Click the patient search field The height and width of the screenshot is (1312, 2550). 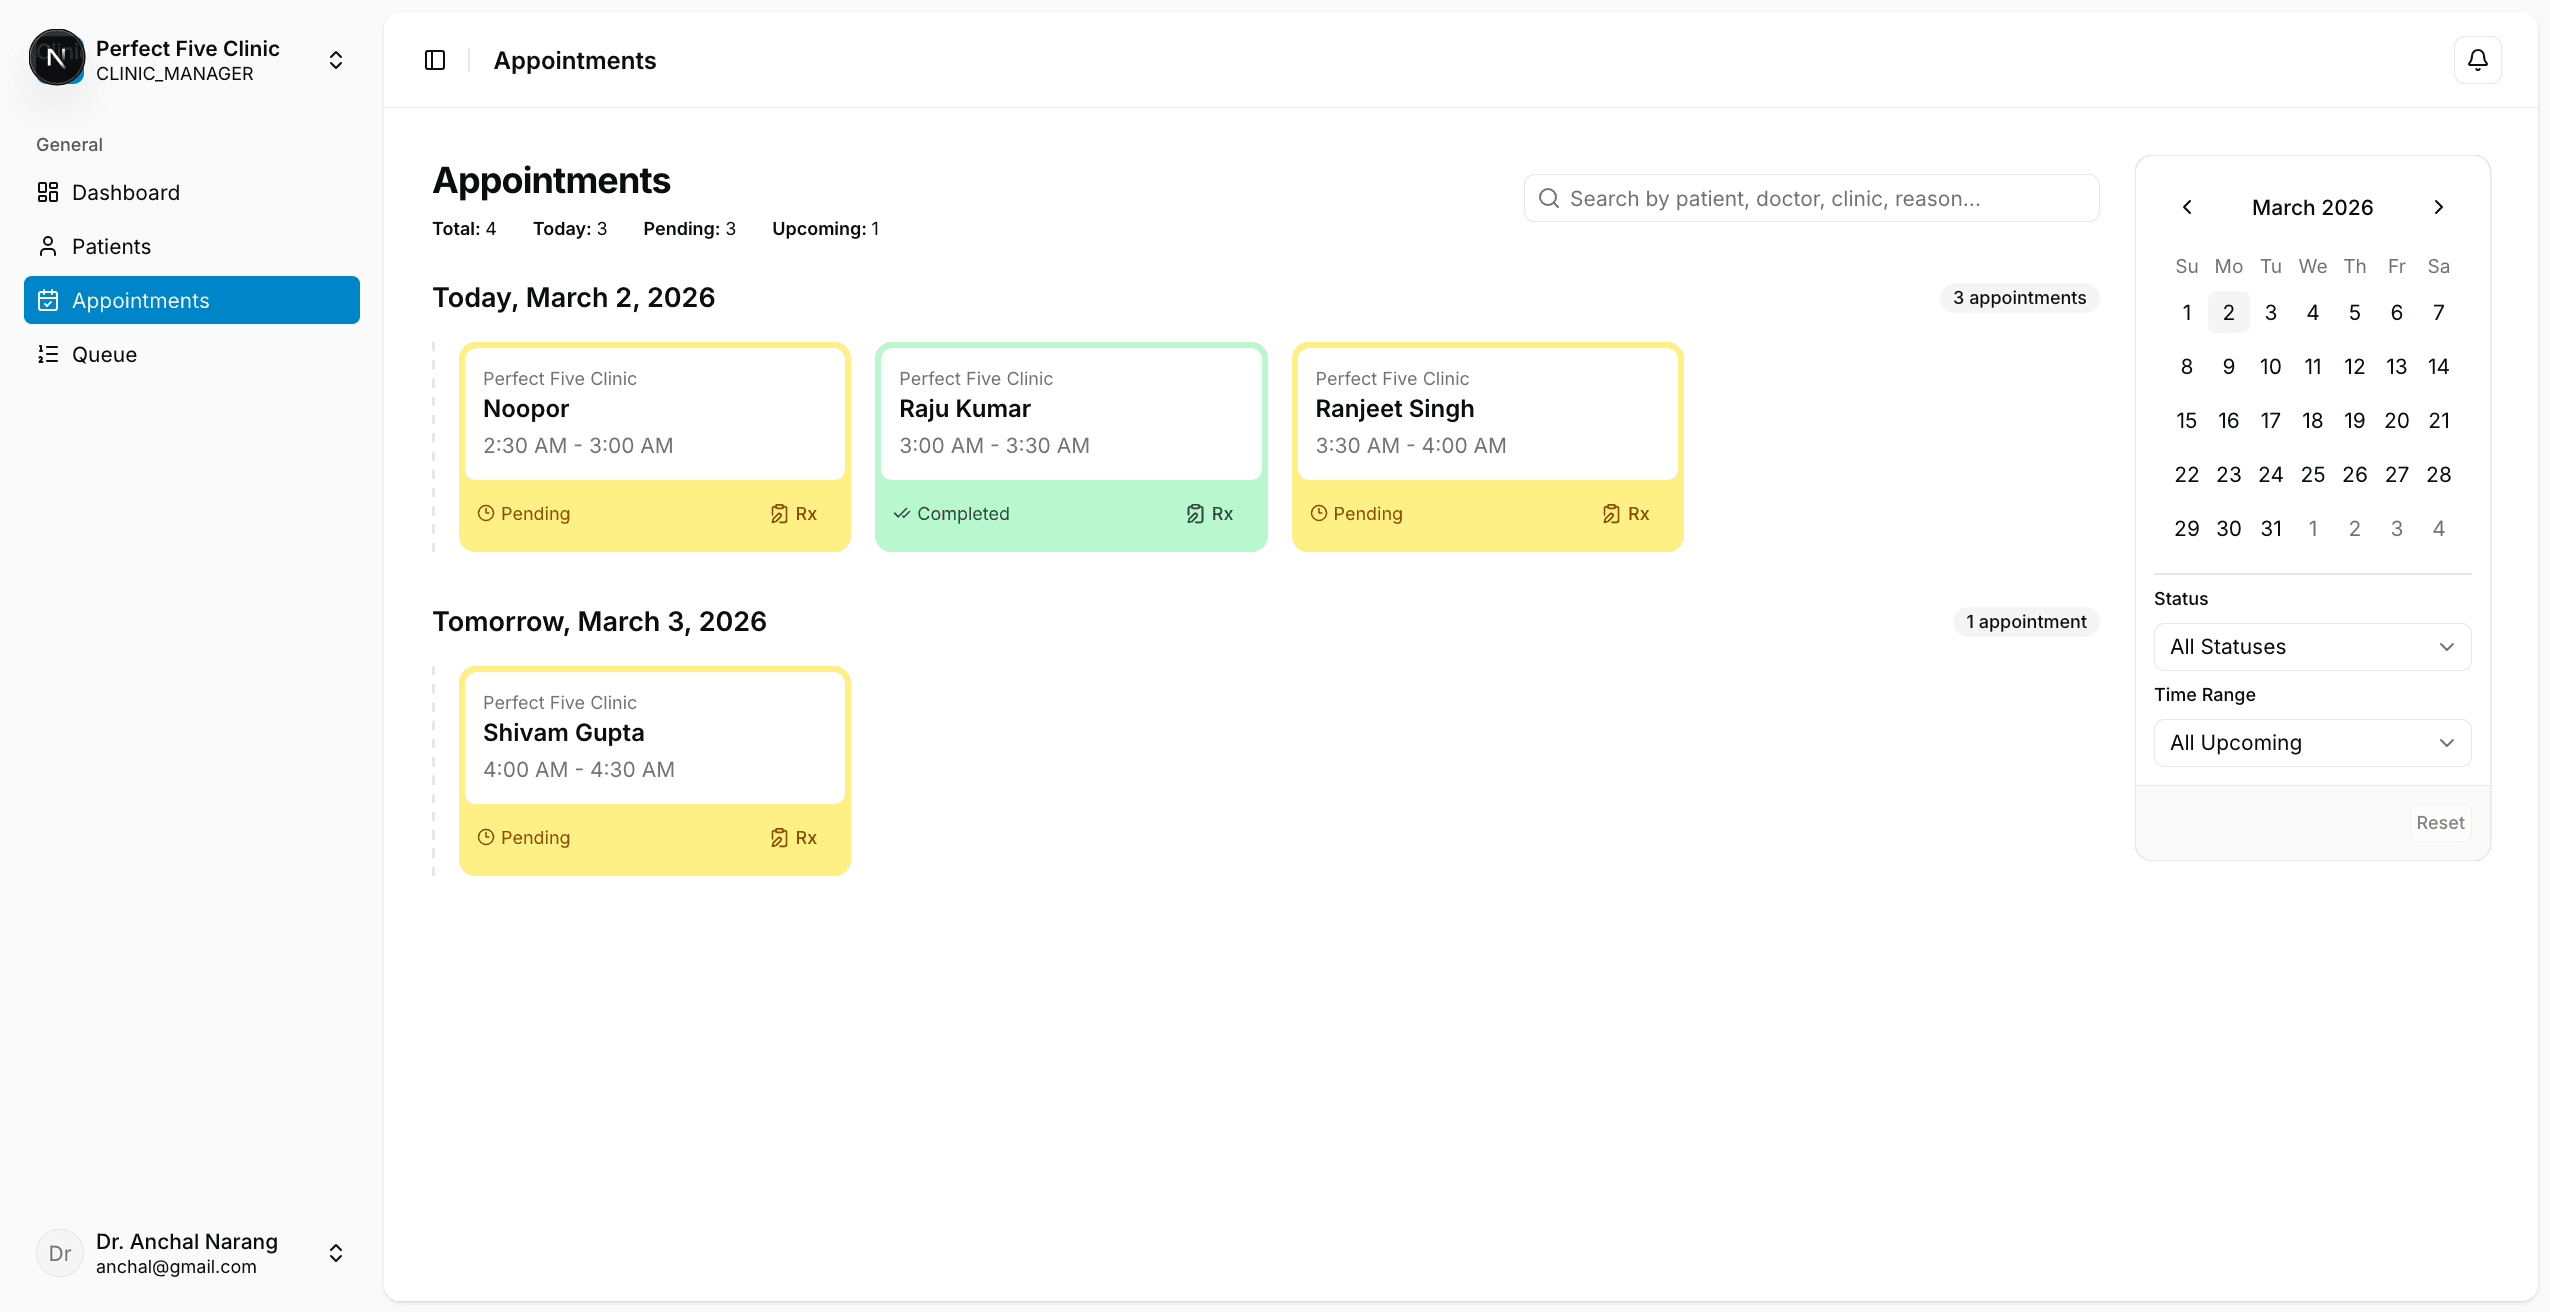point(1810,198)
